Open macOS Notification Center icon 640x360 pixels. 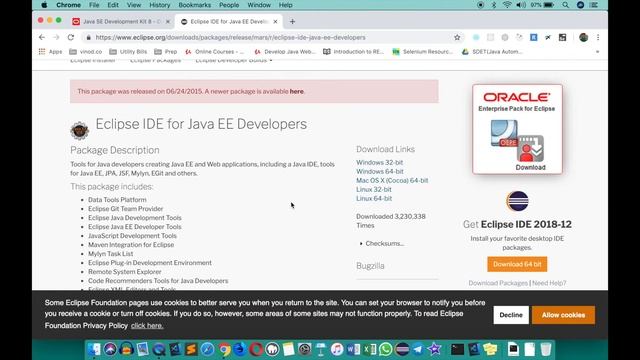click(594, 5)
